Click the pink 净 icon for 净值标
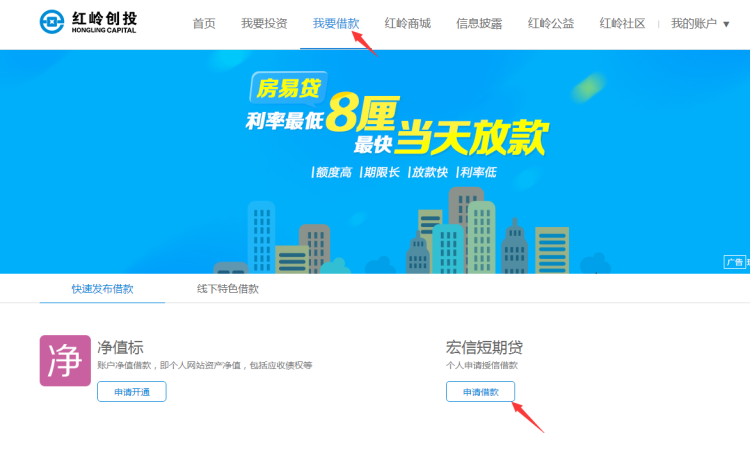This screenshot has width=750, height=449. (65, 361)
